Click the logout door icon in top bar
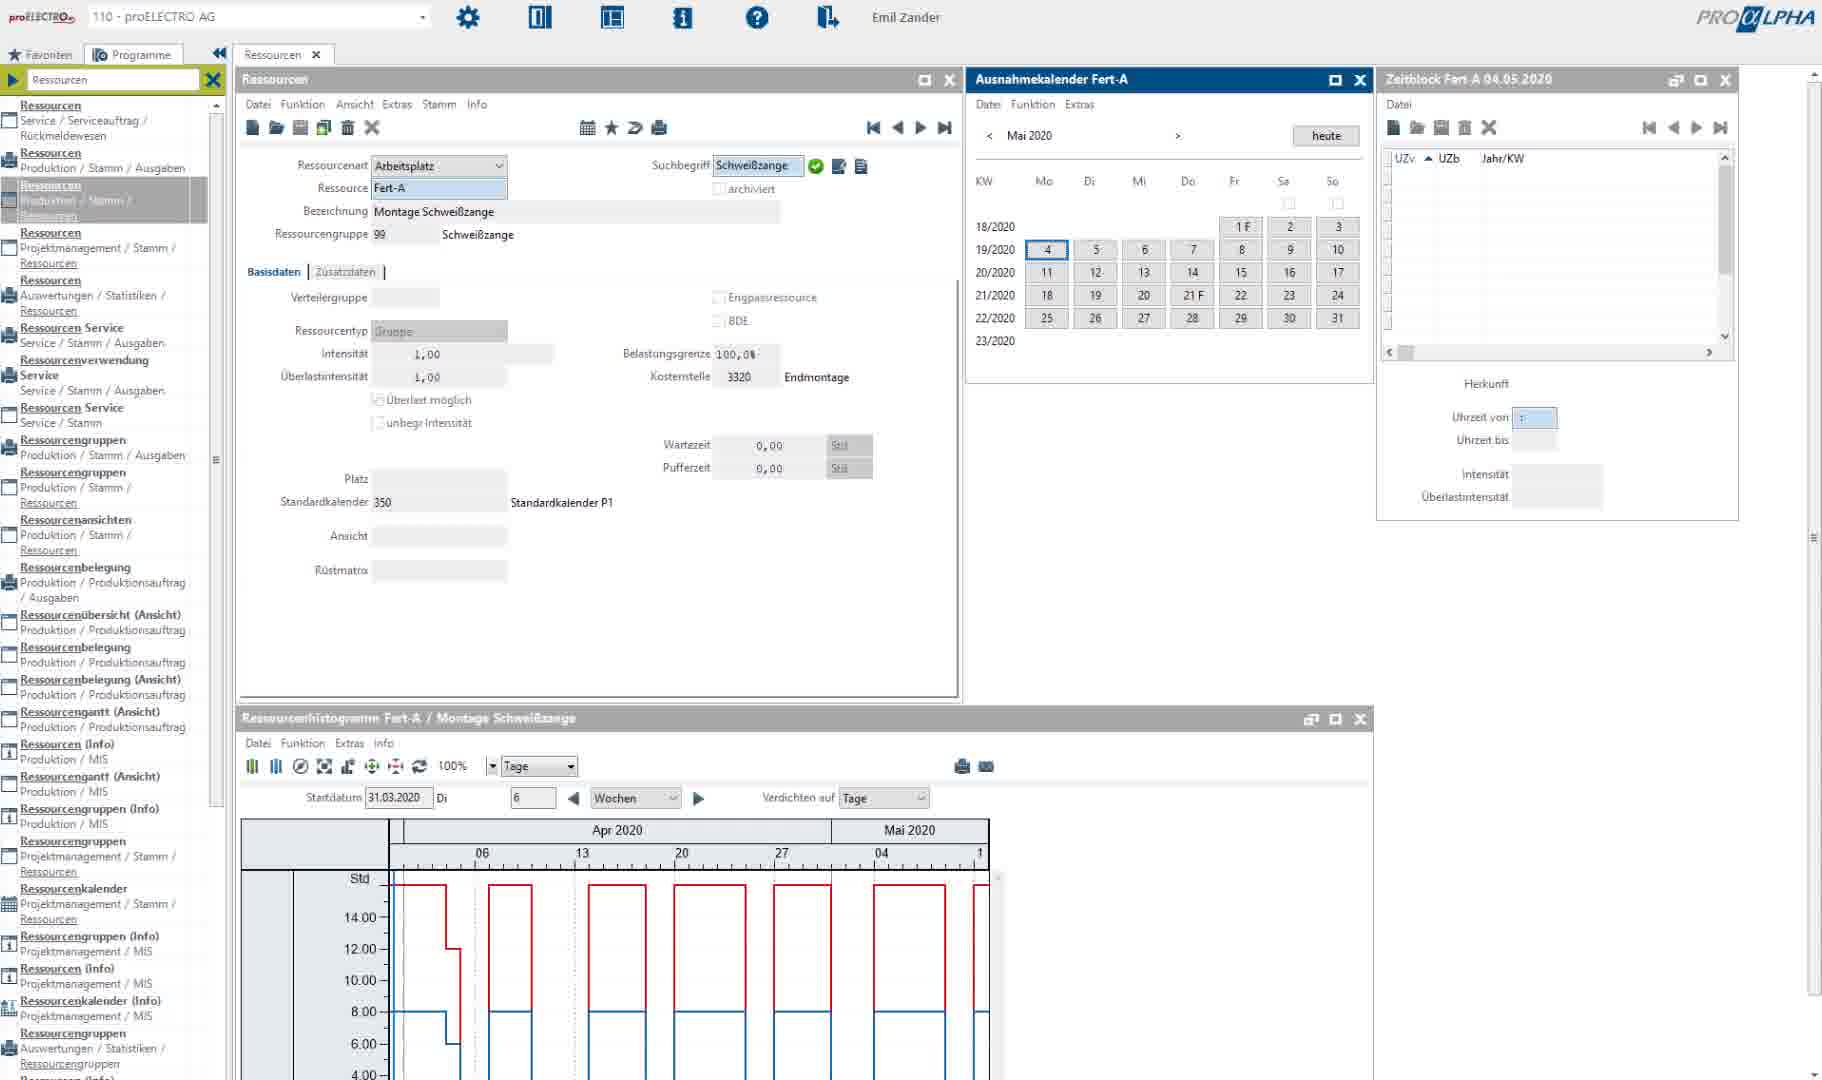The height and width of the screenshot is (1080, 1822). 828,17
